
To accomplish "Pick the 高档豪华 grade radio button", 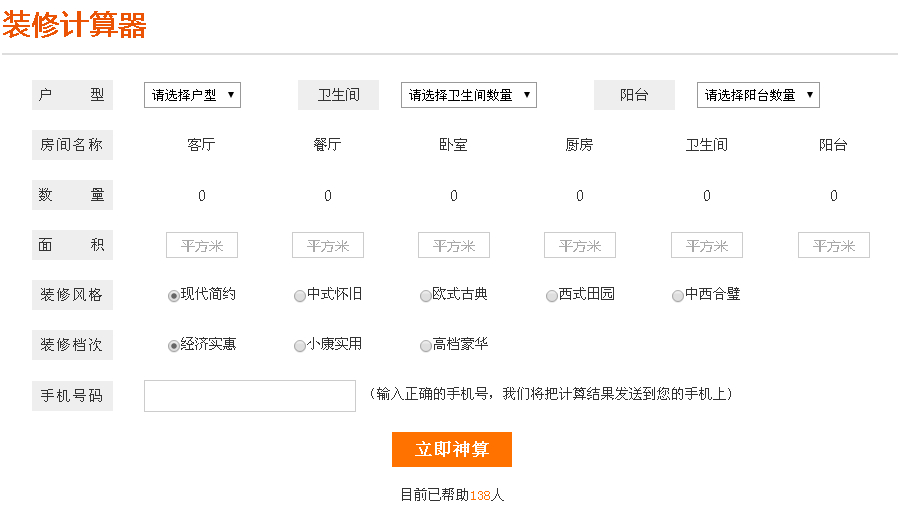I will point(426,346).
